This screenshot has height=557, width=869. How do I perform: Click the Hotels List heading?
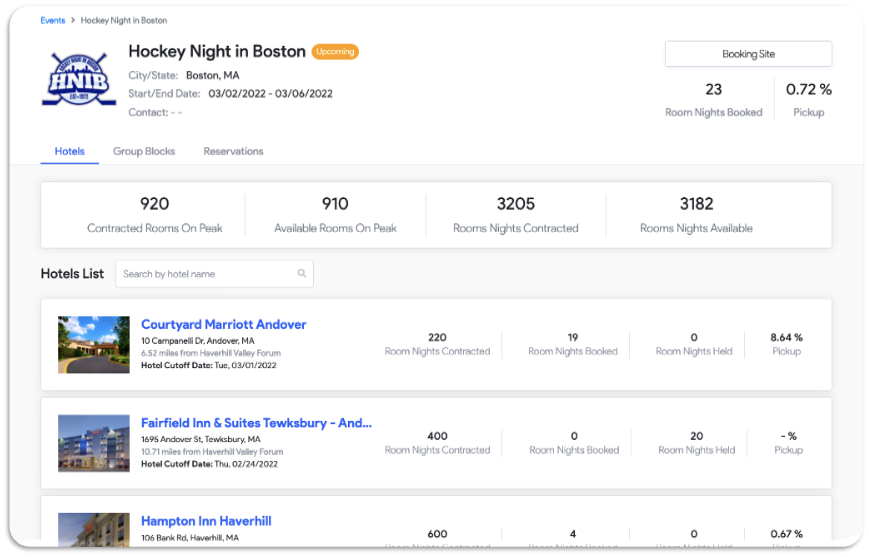tap(72, 274)
